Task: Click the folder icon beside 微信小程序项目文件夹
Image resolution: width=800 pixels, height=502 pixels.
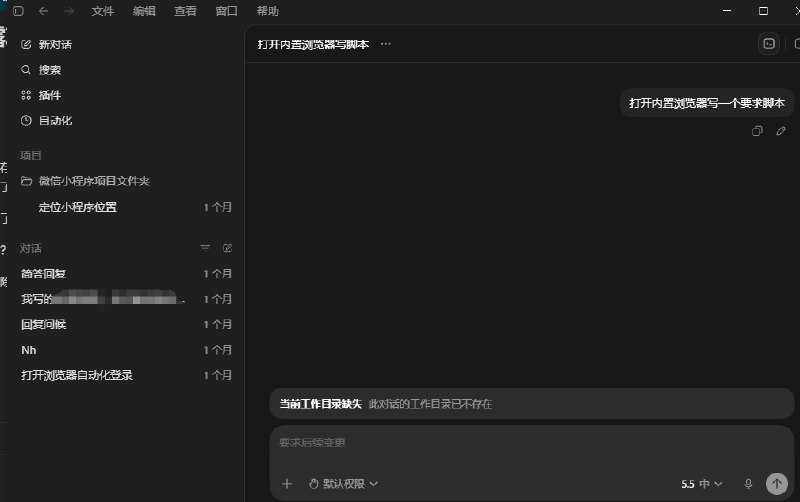Action: point(27,181)
